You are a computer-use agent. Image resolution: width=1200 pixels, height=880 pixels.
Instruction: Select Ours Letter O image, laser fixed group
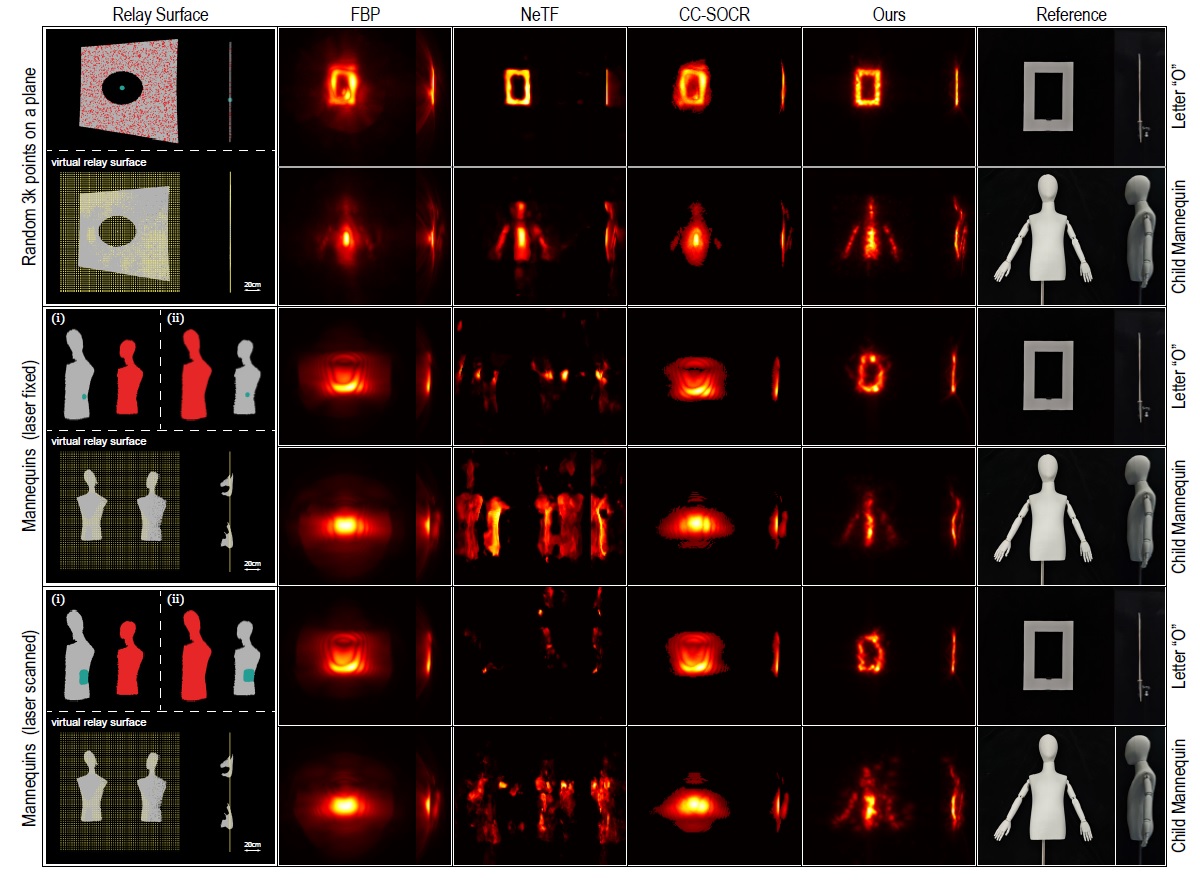point(889,376)
